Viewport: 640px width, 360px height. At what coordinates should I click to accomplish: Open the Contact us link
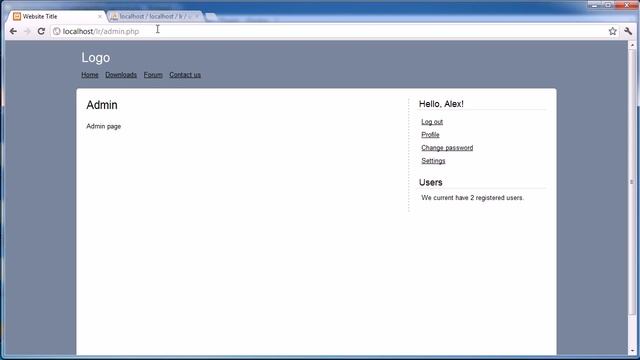pyautogui.click(x=185, y=75)
